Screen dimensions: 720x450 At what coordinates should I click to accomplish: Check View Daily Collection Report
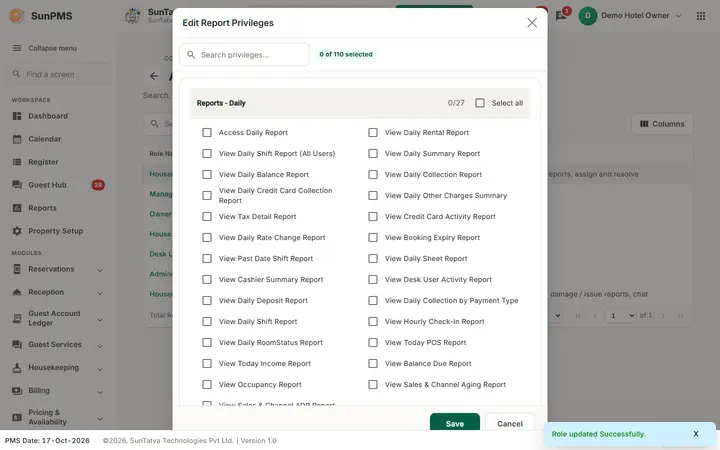373,174
